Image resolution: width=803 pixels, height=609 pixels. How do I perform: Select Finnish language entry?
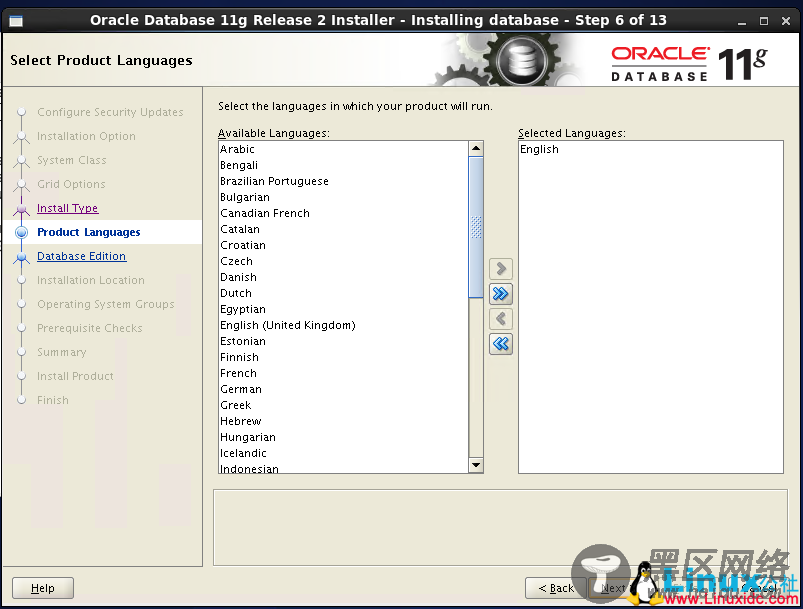343,357
